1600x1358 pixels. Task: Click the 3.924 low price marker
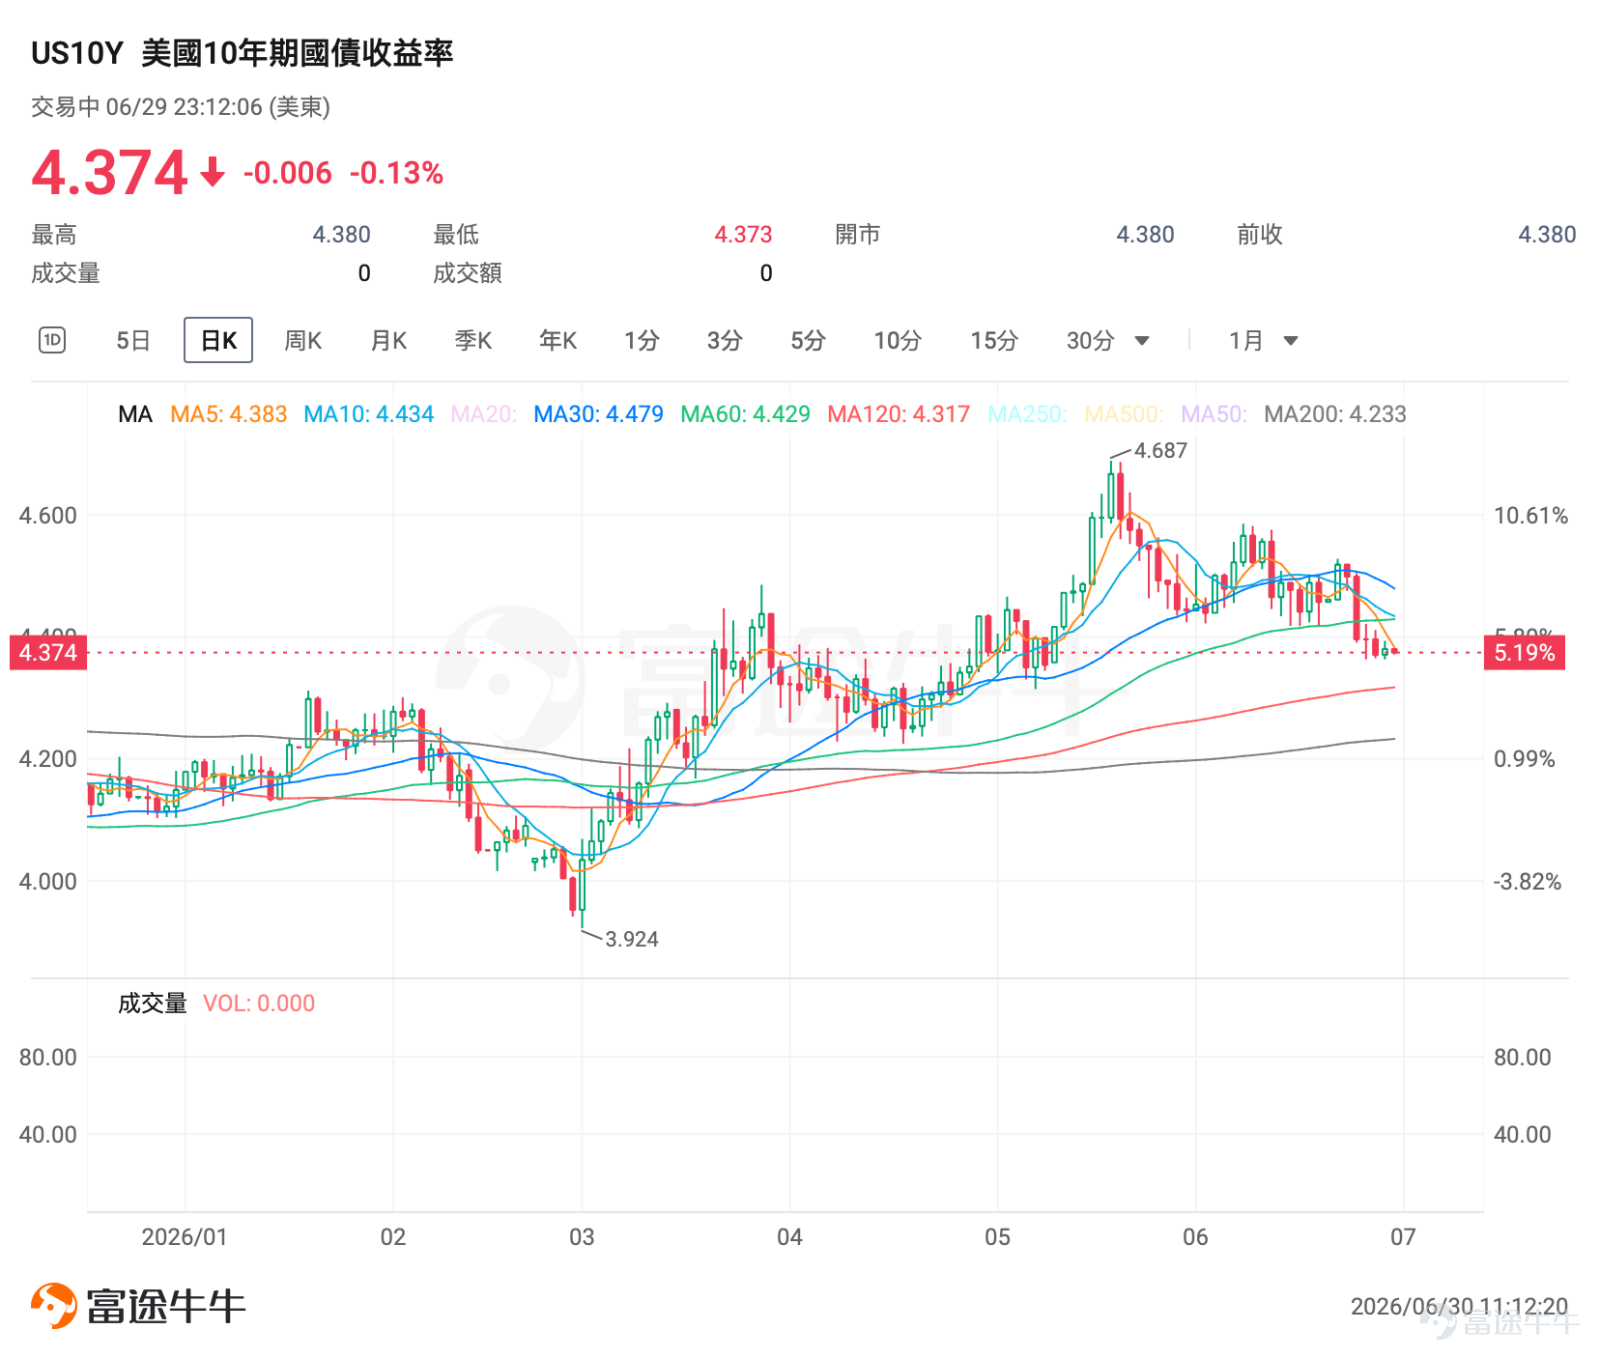[632, 939]
